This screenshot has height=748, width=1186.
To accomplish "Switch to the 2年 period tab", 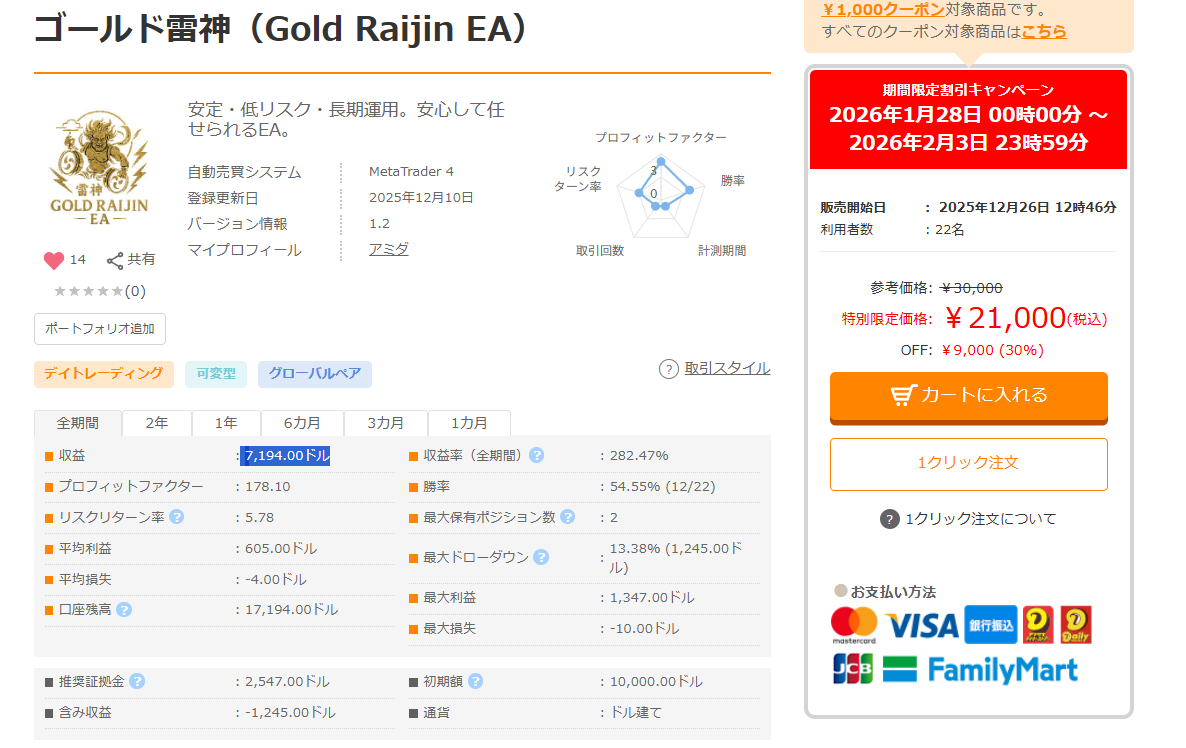I will [157, 423].
